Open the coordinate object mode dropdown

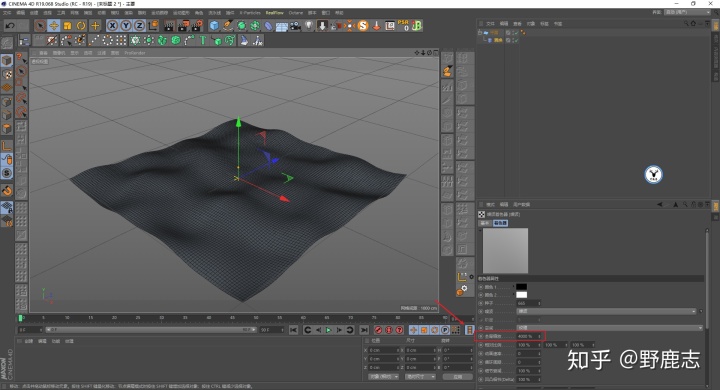pyautogui.click(x=383, y=377)
